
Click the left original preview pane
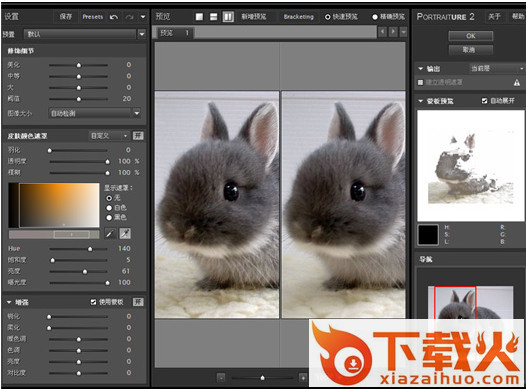(x=217, y=205)
